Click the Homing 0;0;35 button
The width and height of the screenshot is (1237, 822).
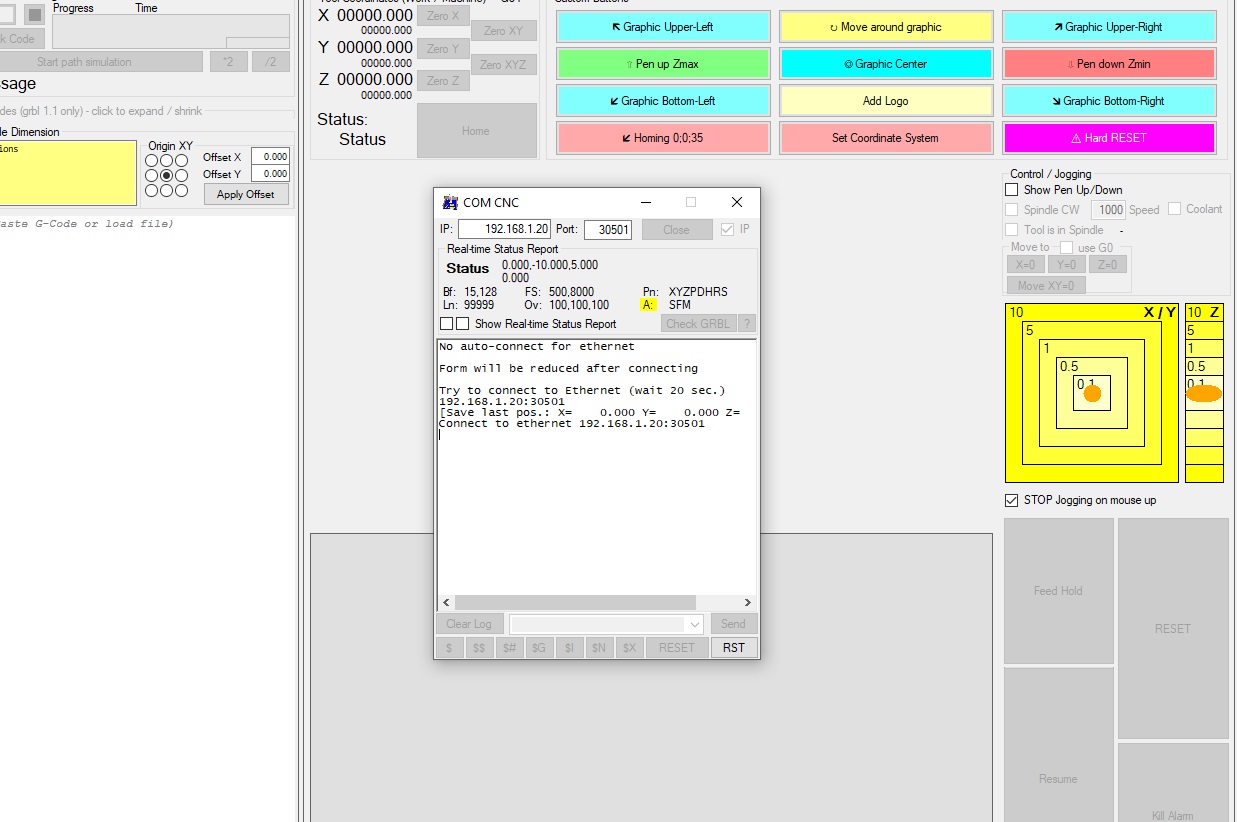[x=663, y=138]
